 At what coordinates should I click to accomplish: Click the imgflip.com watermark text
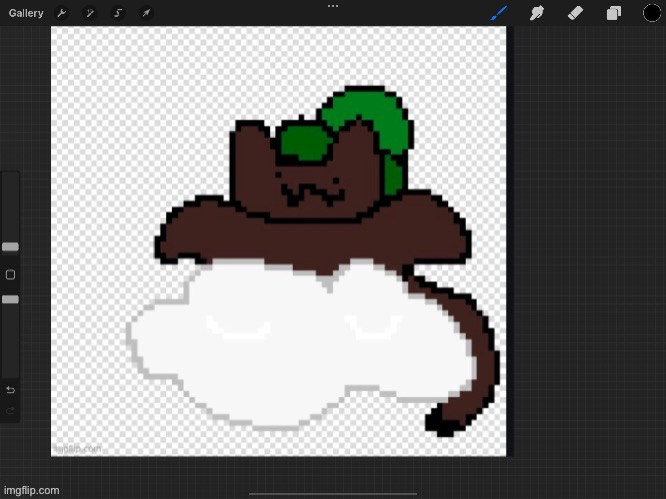(x=31, y=490)
